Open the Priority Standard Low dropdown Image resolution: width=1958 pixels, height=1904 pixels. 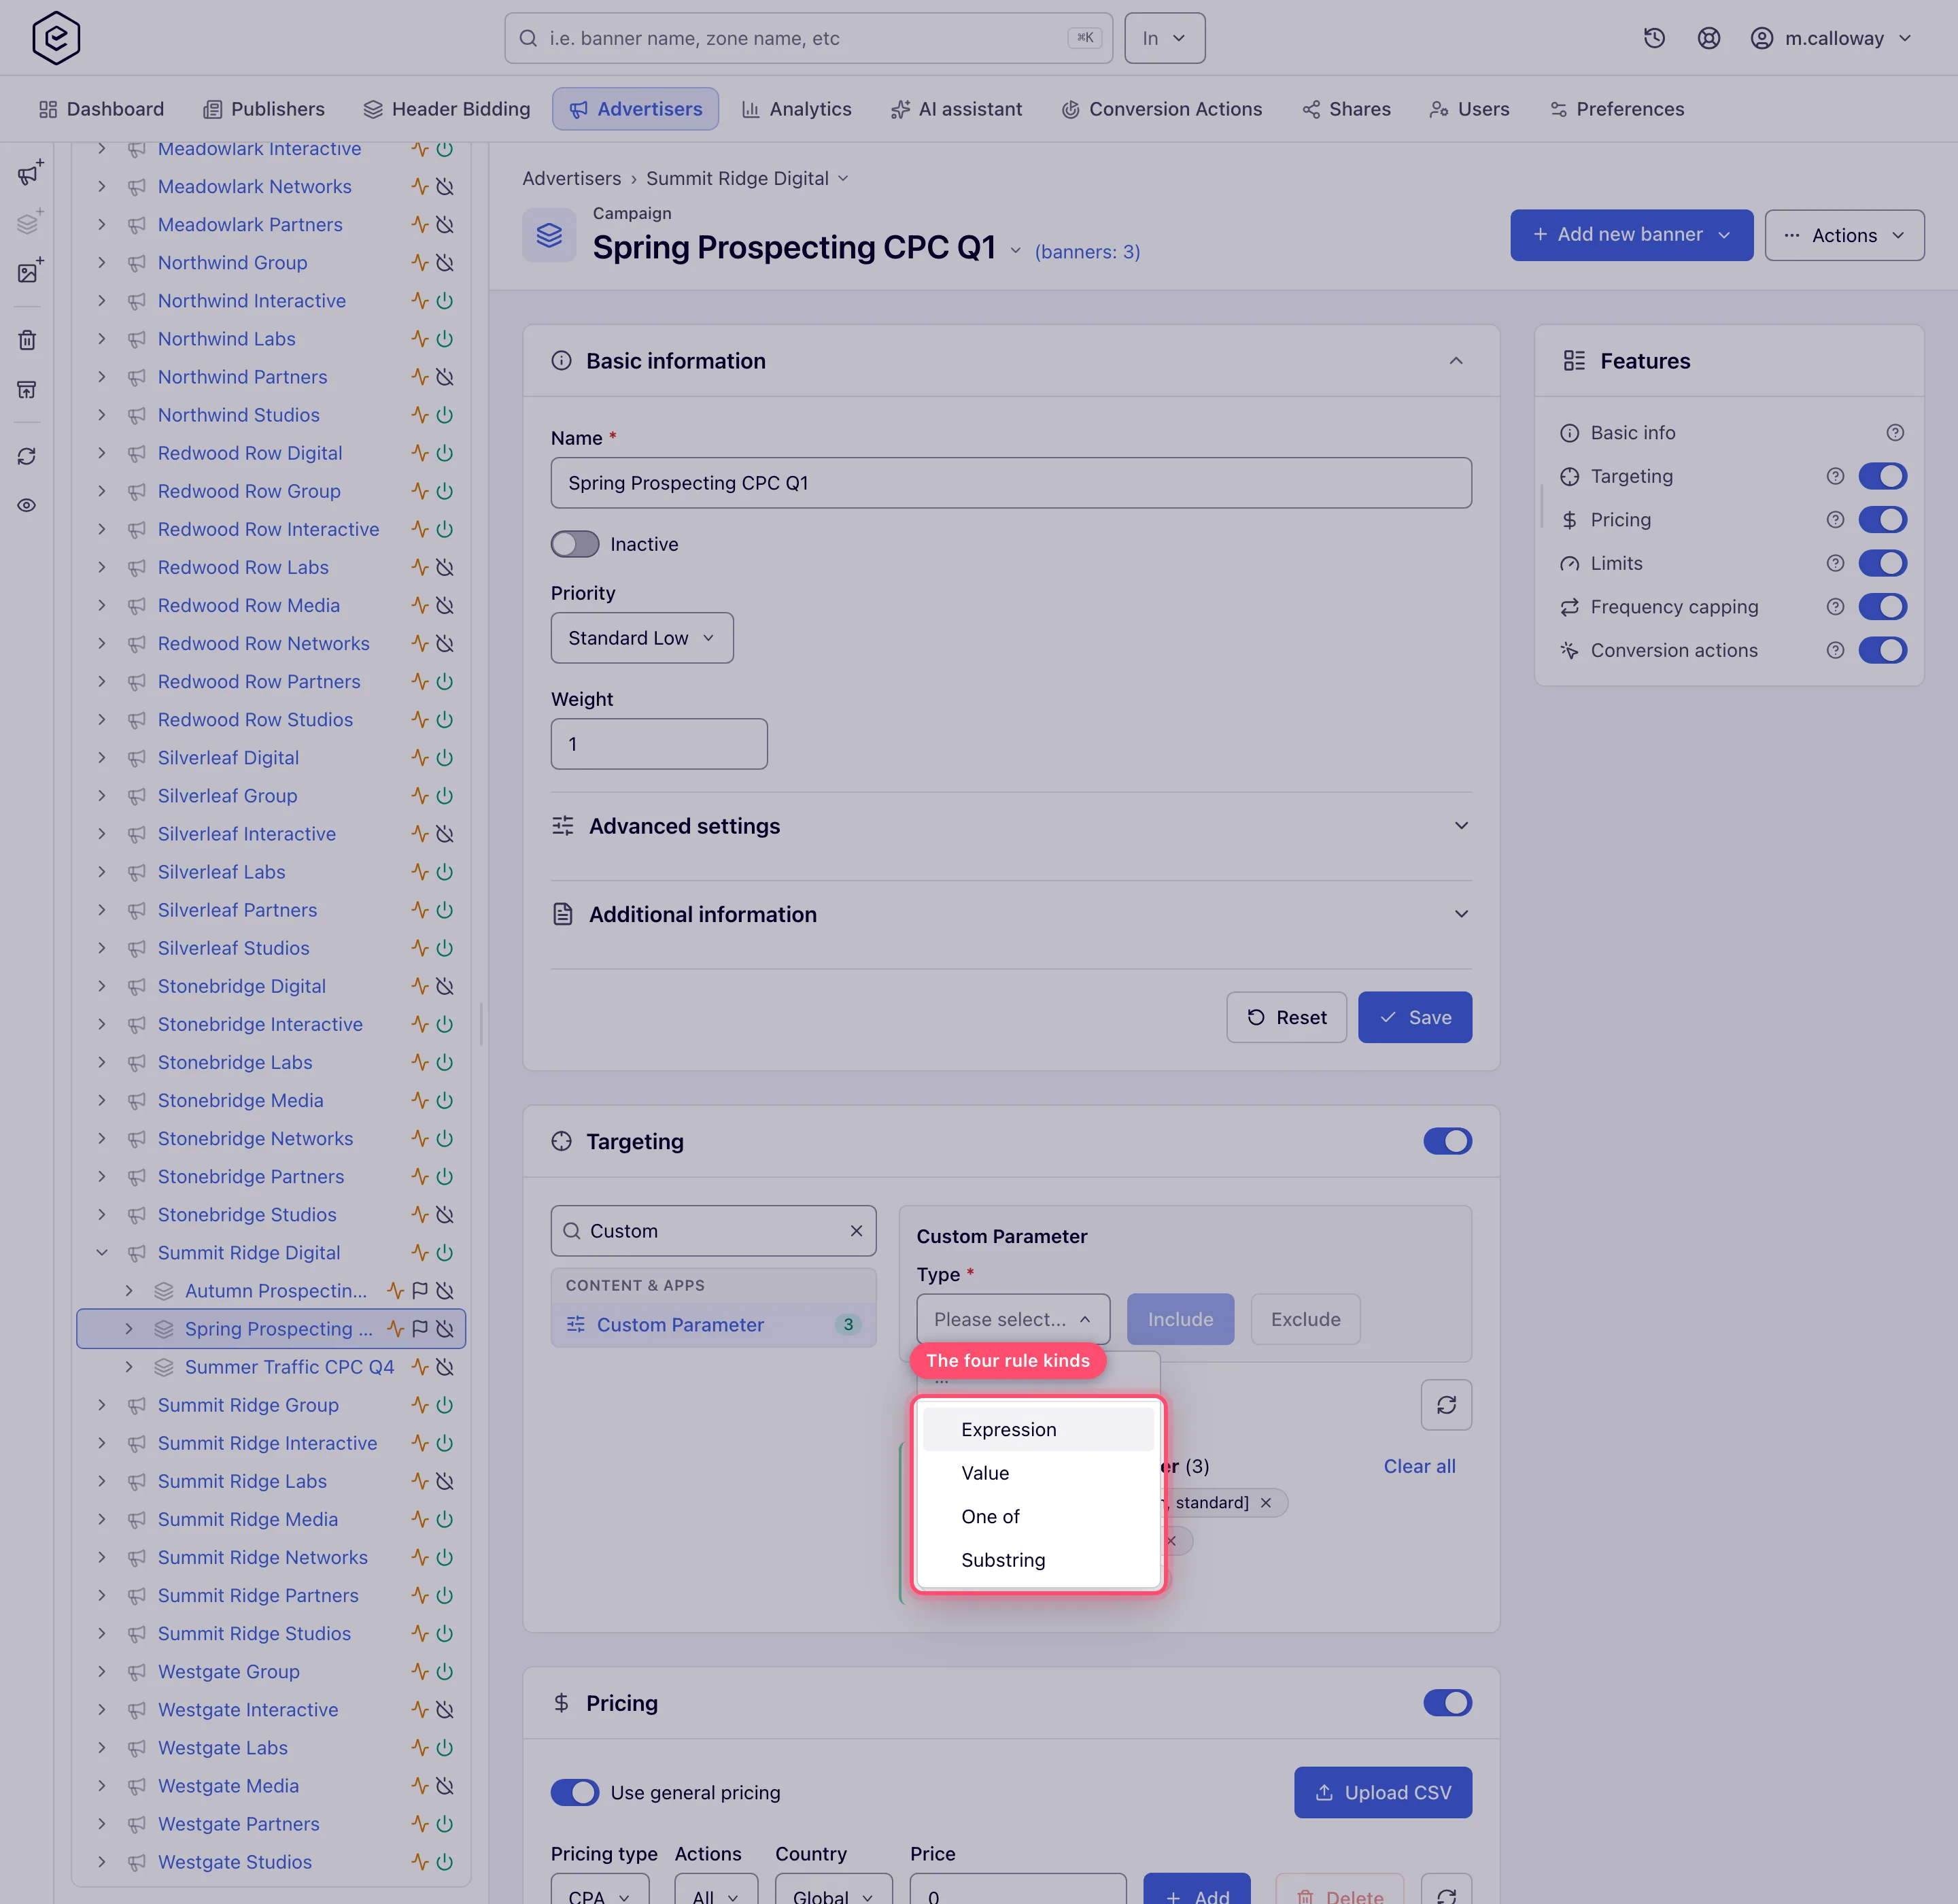coord(642,638)
